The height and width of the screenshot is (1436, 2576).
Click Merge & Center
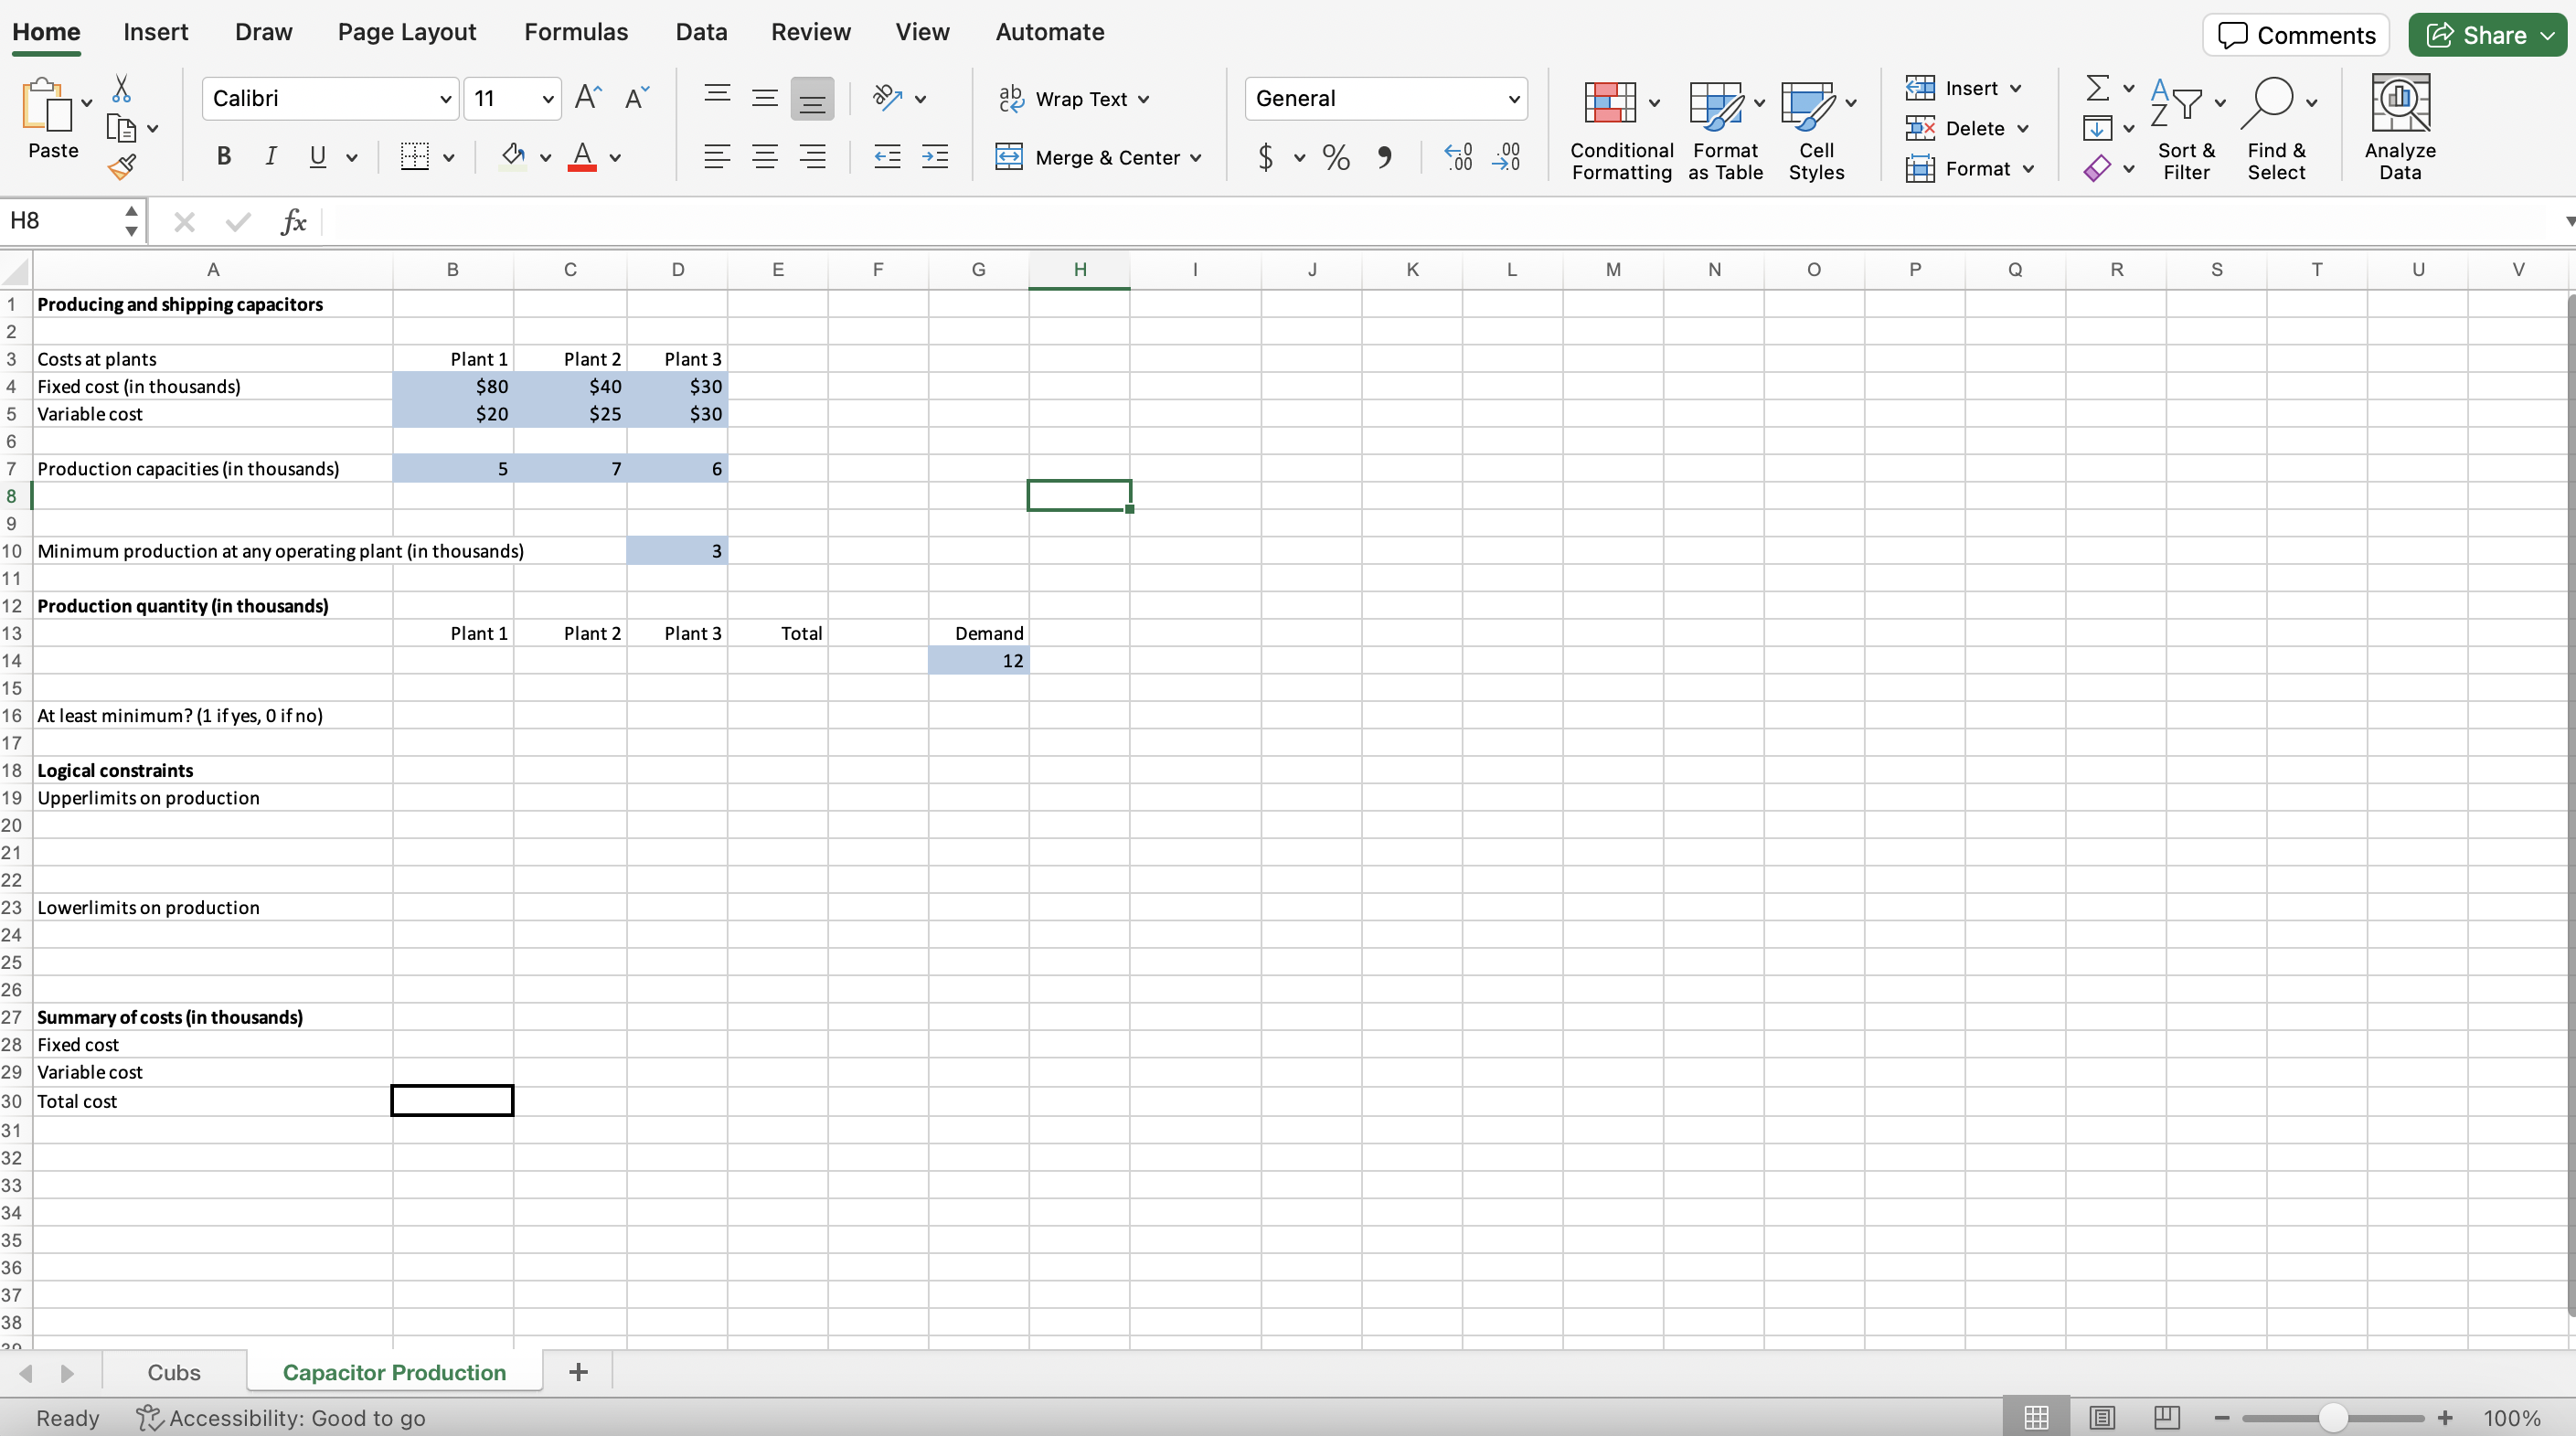tap(1088, 158)
